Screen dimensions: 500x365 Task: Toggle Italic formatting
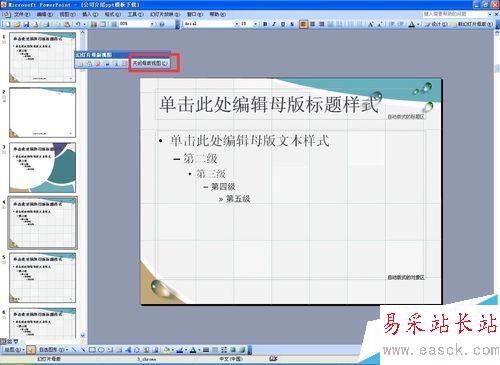click(x=274, y=24)
